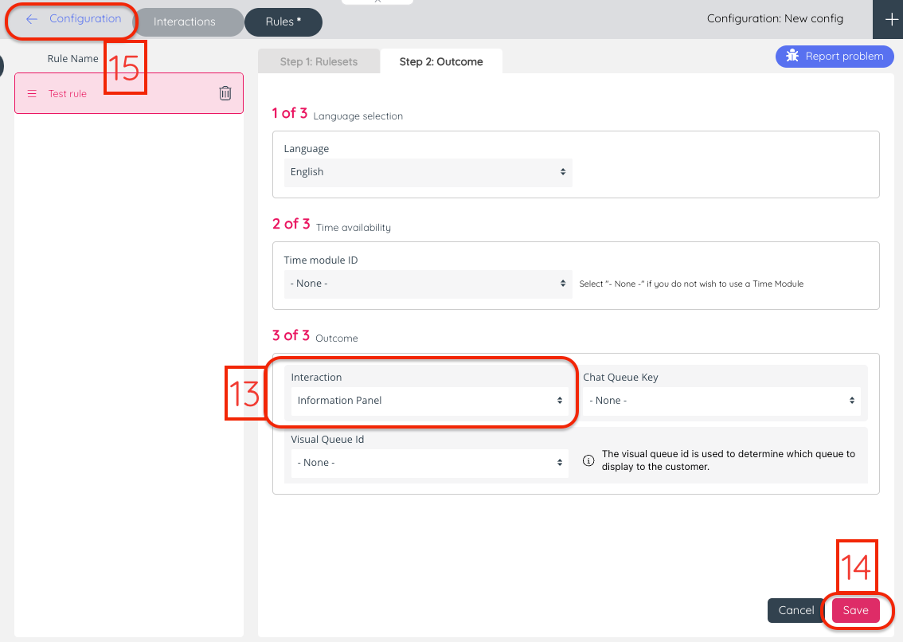Click the drag handle icon beside Test rule

click(32, 93)
